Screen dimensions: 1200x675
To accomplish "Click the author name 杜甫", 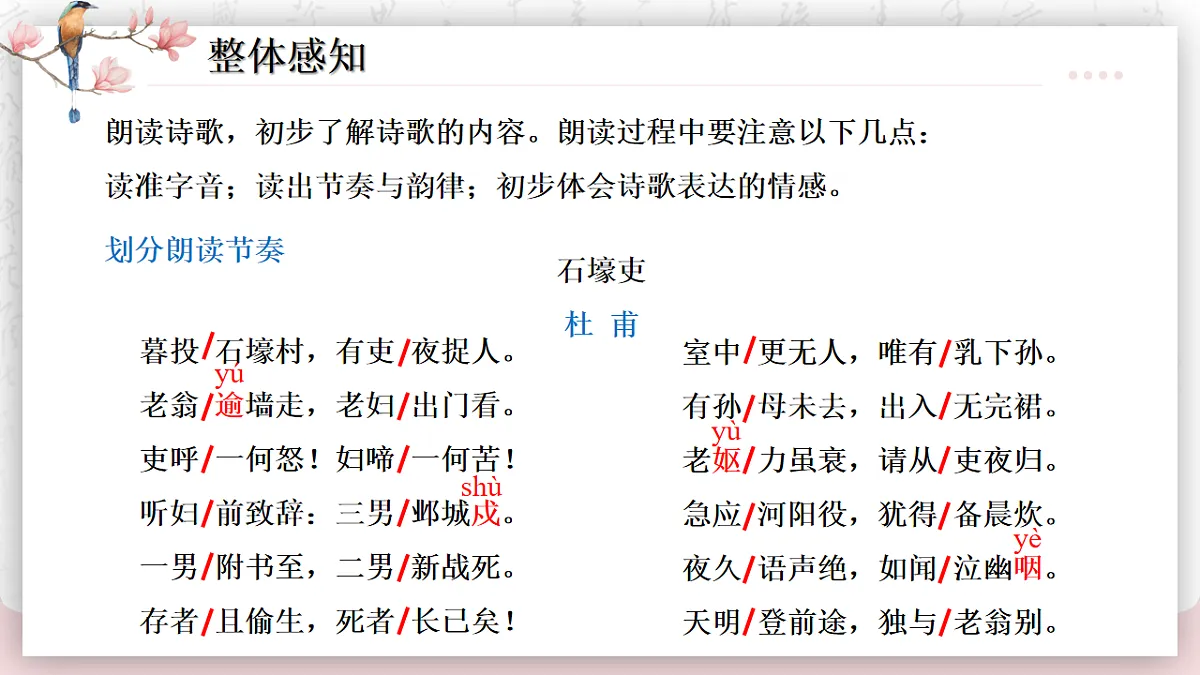I will point(601,325).
